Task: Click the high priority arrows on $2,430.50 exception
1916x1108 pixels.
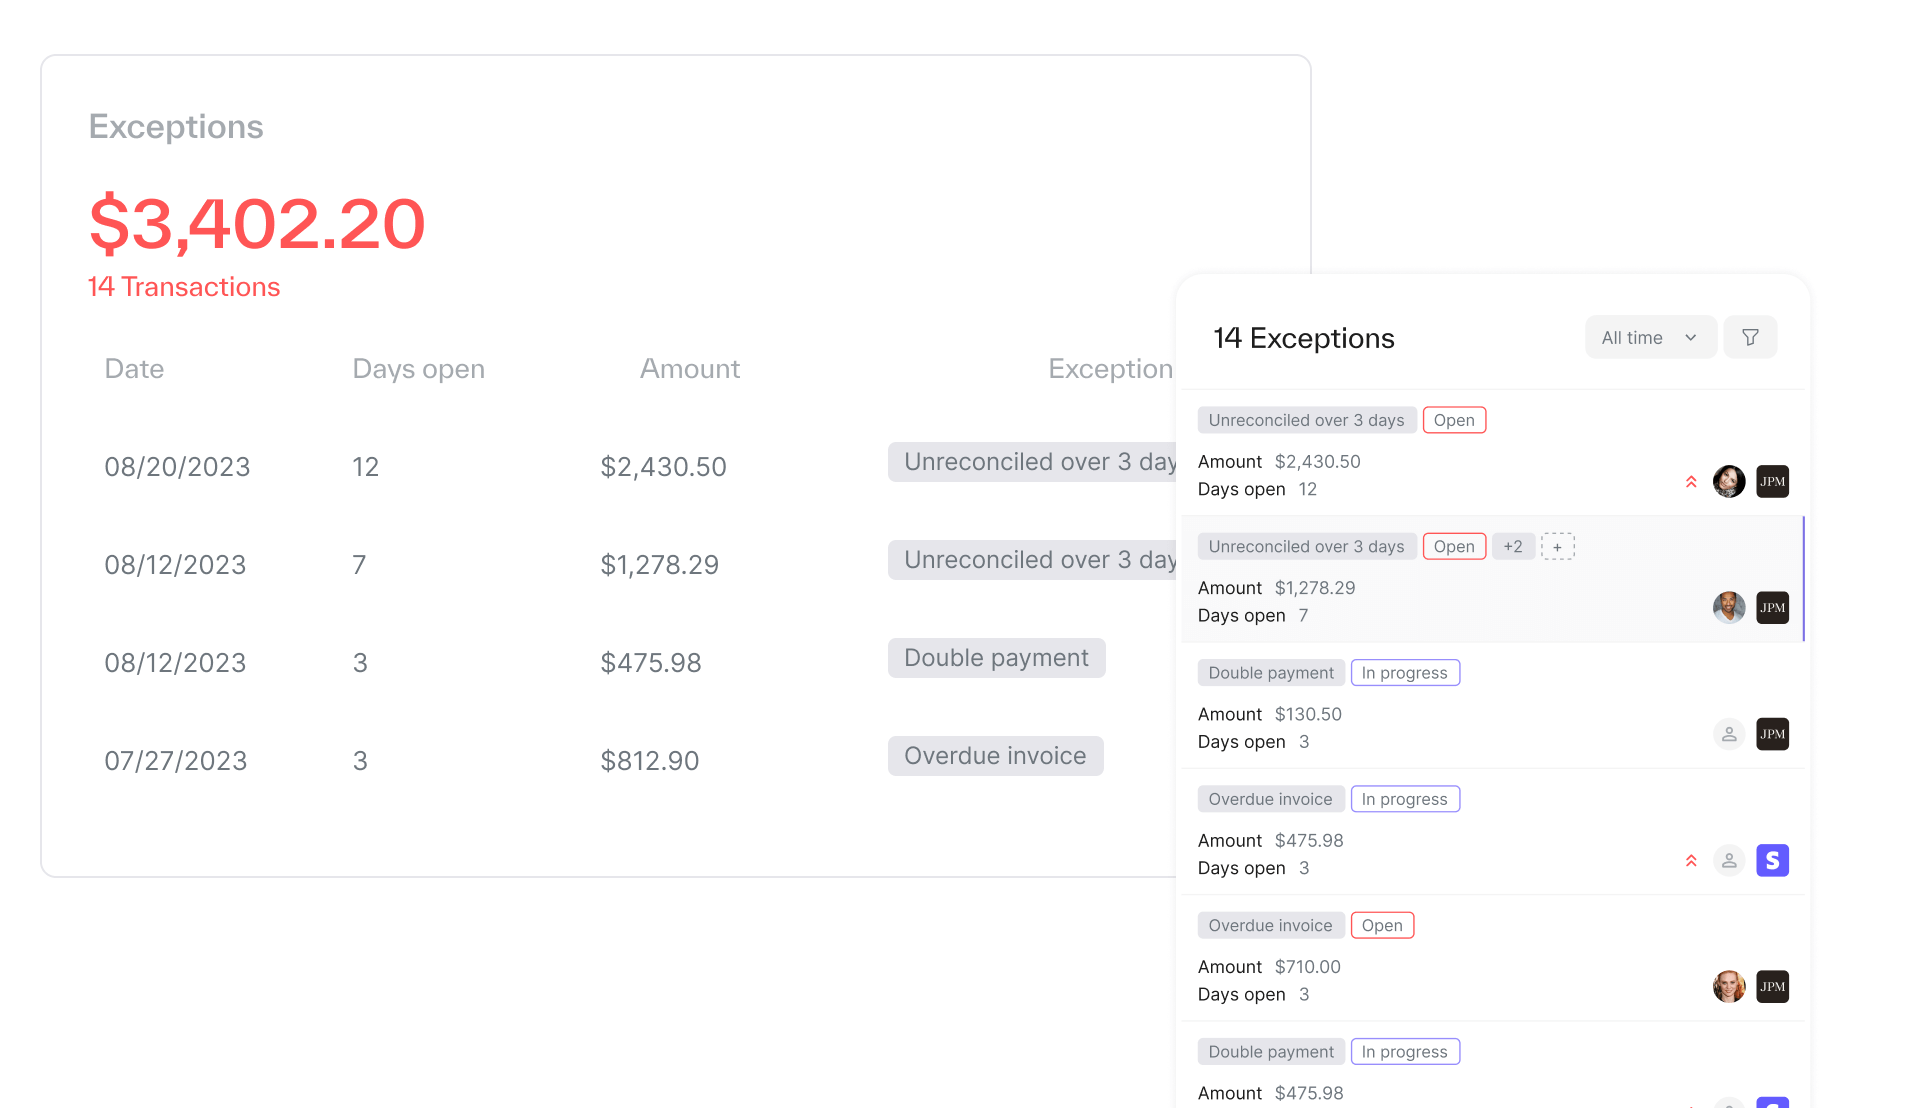Action: (x=1691, y=482)
